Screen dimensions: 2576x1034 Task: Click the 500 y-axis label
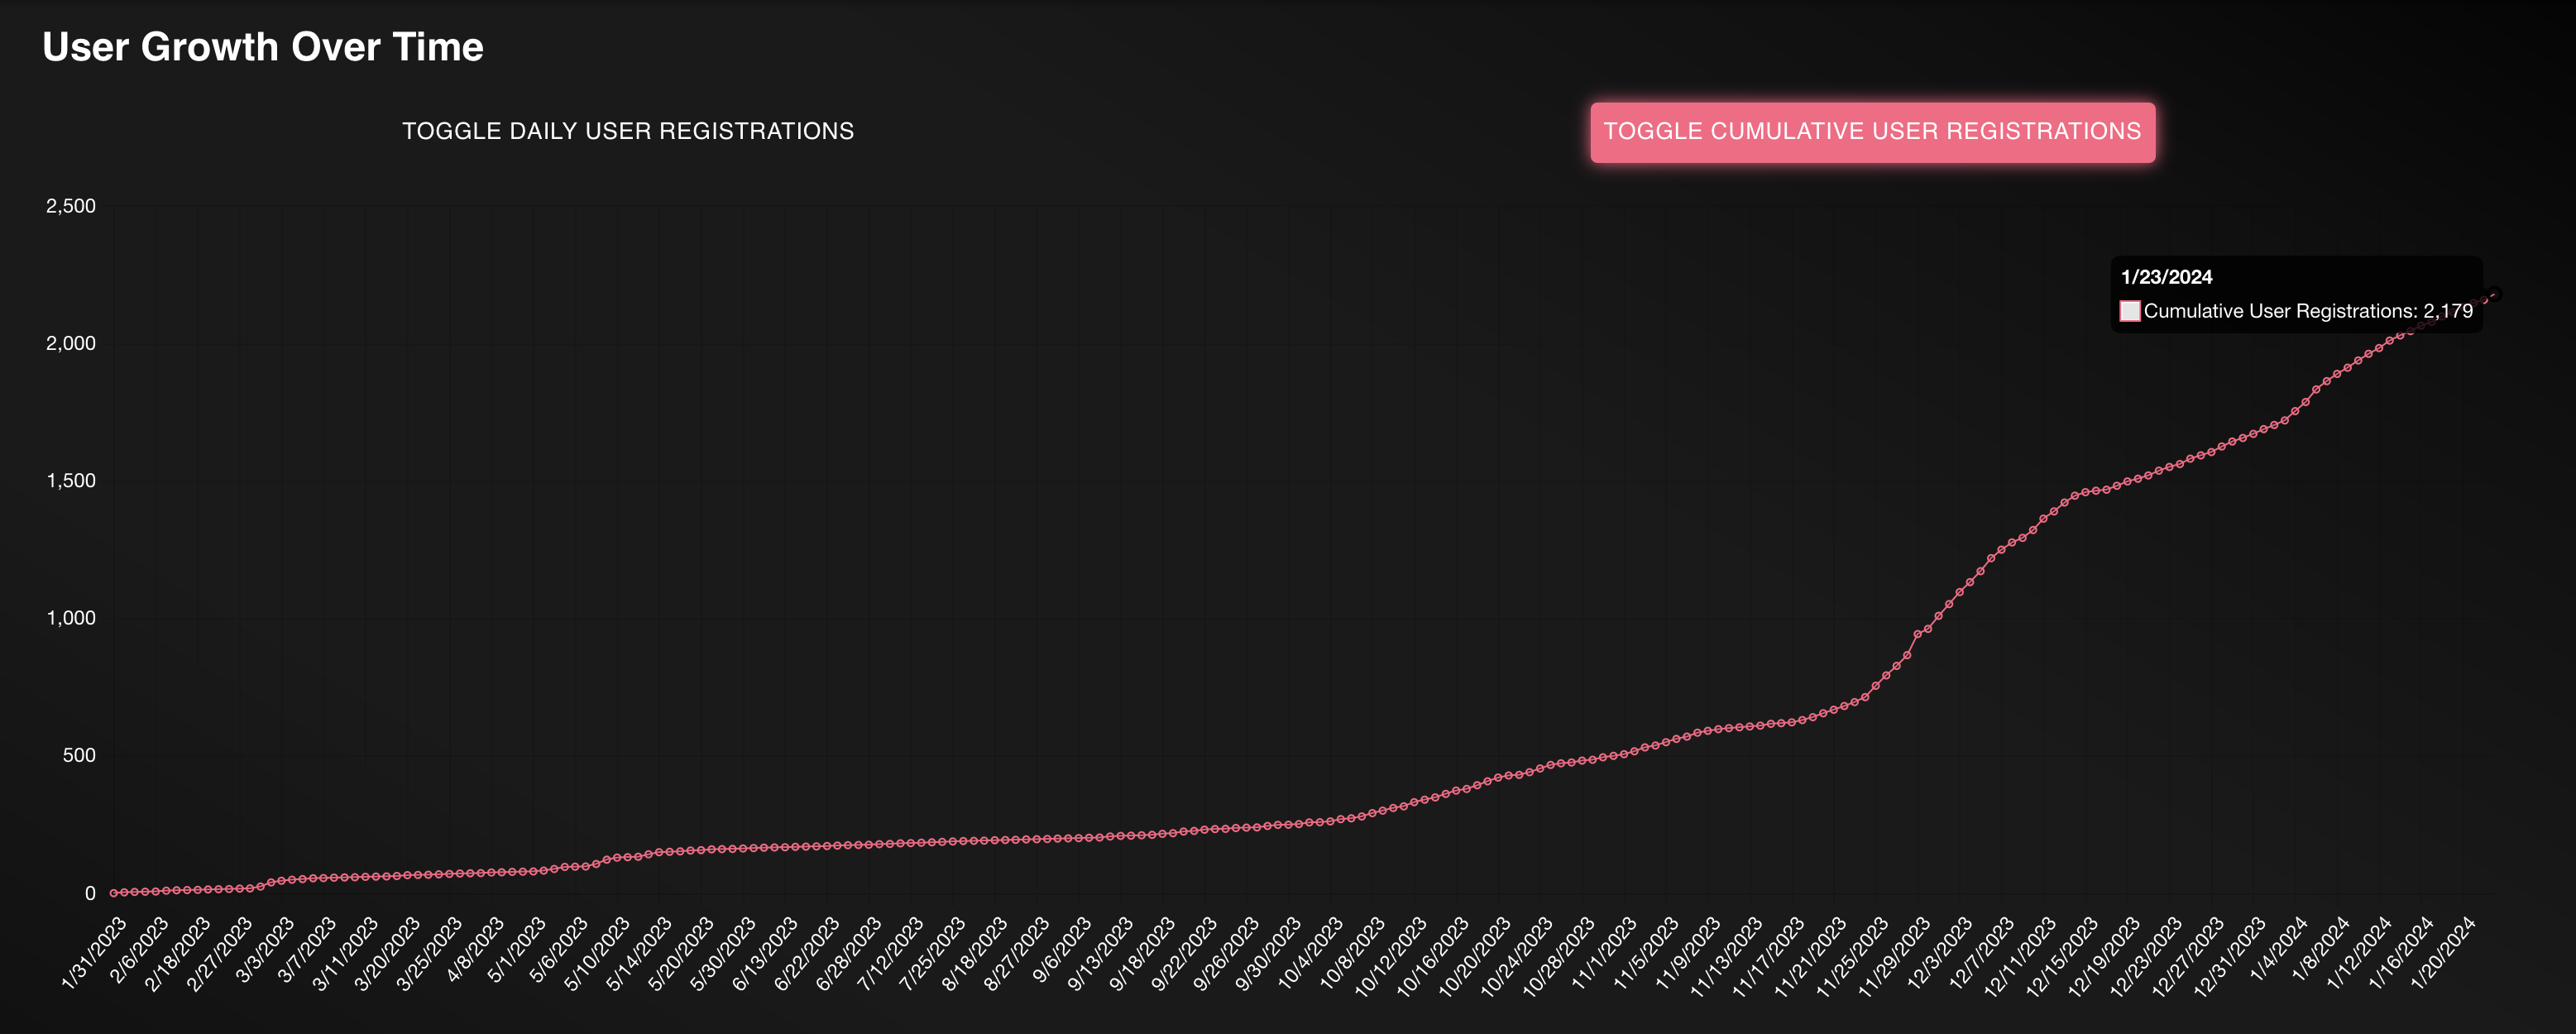(79, 756)
